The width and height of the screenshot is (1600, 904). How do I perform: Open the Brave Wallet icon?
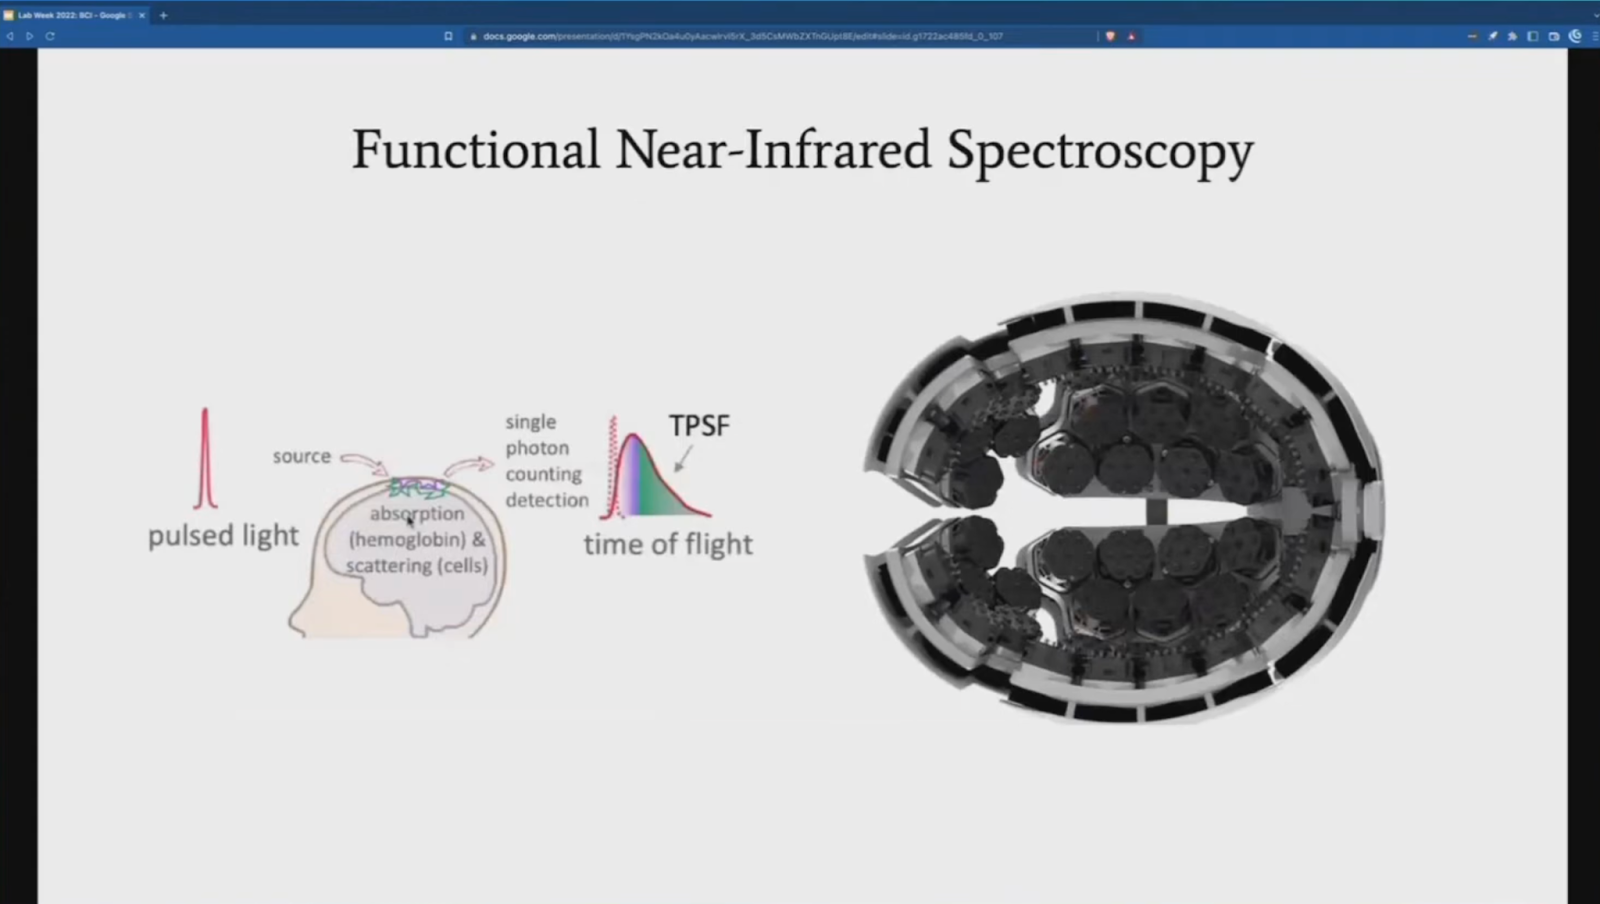click(1553, 36)
